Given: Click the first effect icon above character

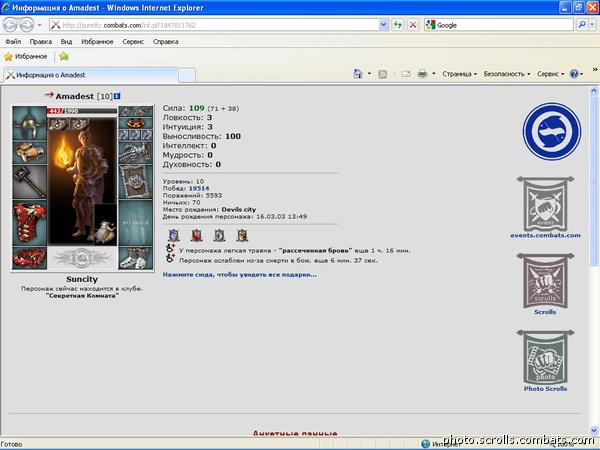Looking at the screenshot, I should coord(57,124).
